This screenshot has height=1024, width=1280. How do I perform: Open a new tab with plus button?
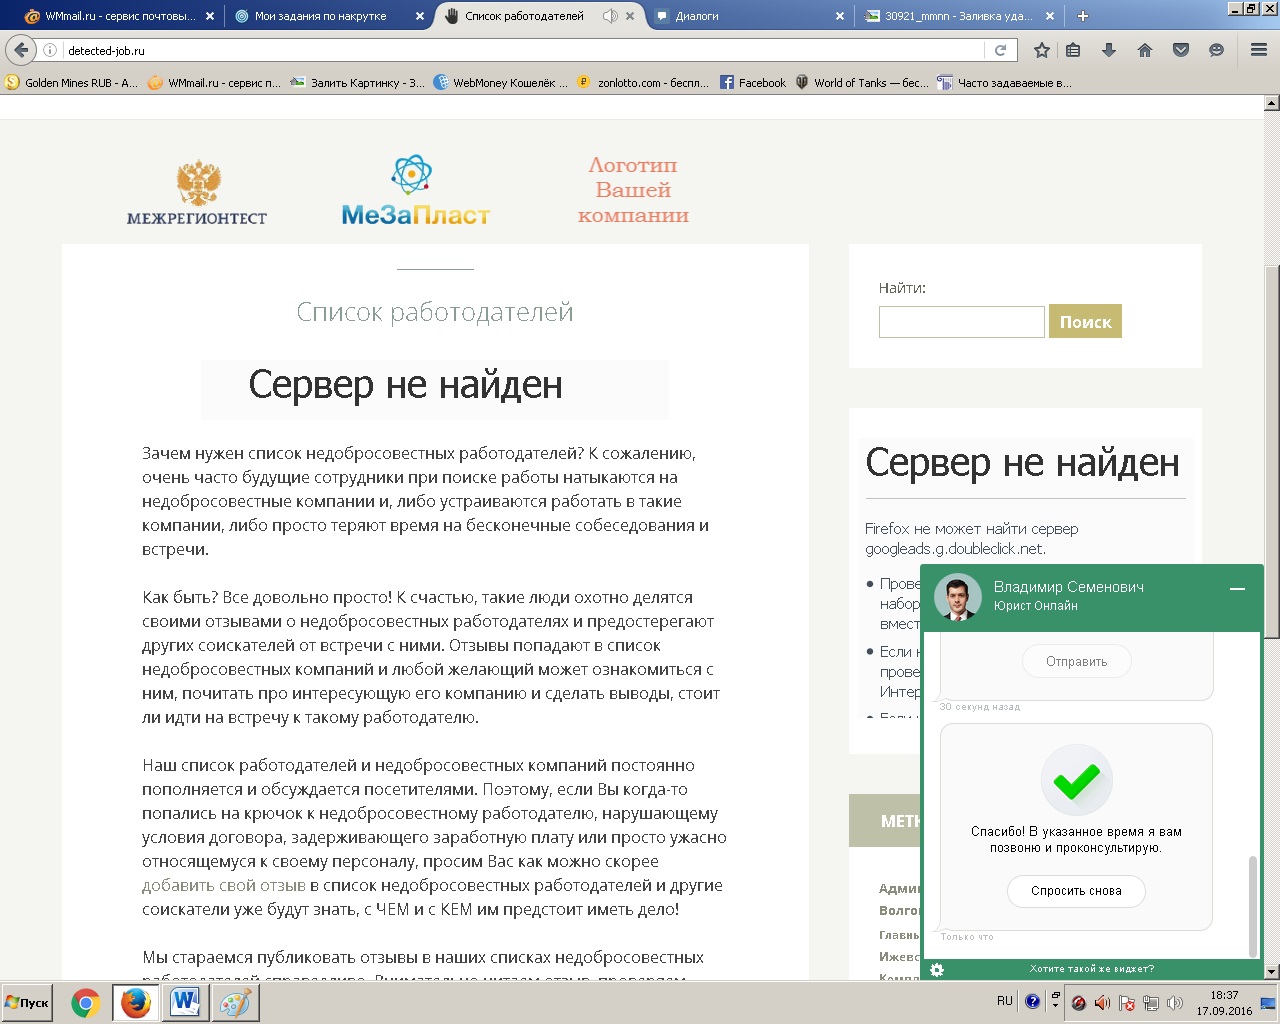(x=1083, y=16)
